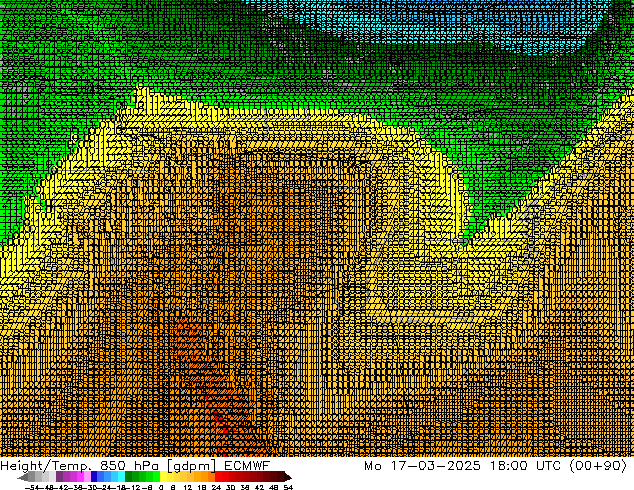Click the forecast offset '(00+90)' text
634x490 pixels.
pos(598,465)
